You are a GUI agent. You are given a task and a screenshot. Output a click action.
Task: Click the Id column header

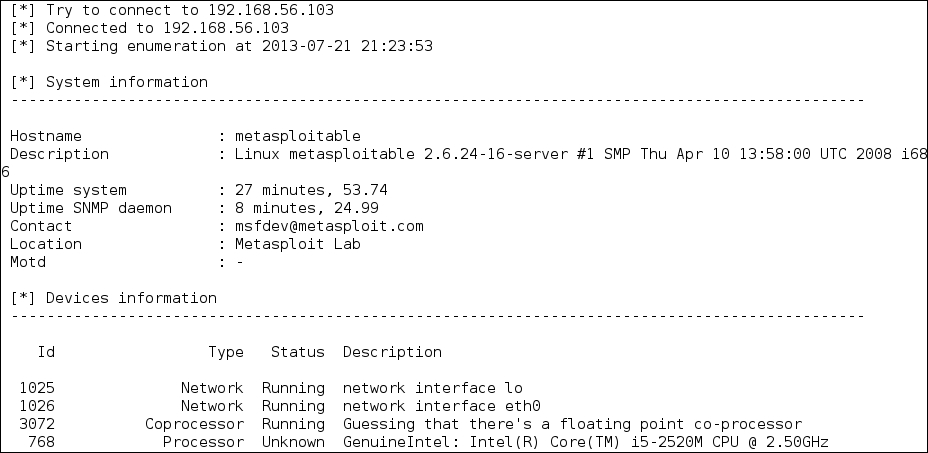click(x=46, y=352)
